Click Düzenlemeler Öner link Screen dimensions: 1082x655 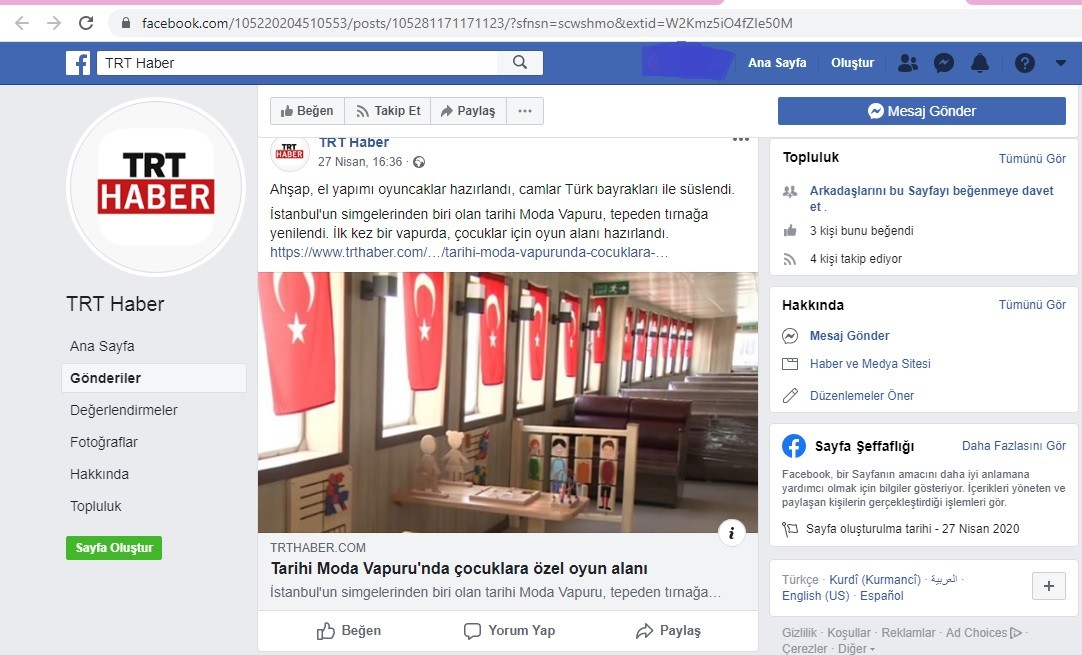(x=862, y=395)
